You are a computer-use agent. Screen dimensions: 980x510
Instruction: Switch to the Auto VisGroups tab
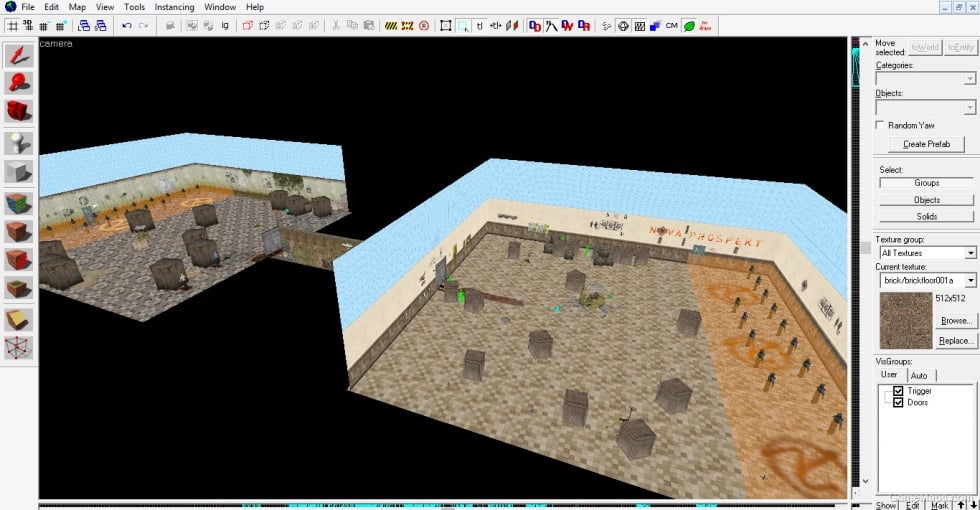click(x=919, y=375)
